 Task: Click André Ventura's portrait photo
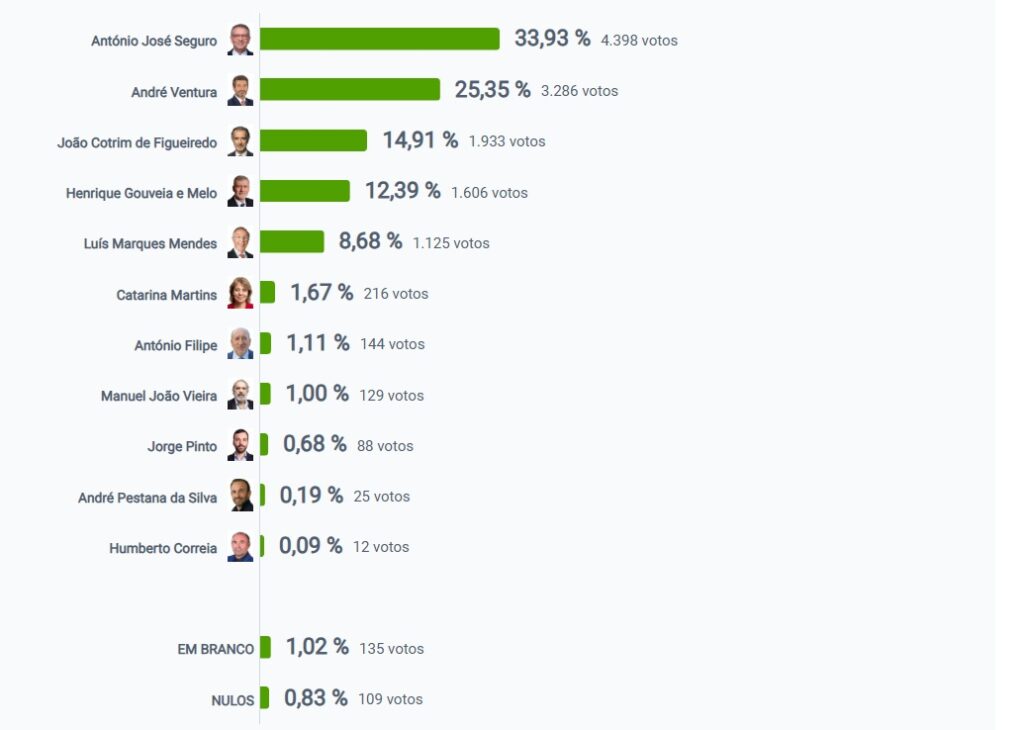[240, 91]
